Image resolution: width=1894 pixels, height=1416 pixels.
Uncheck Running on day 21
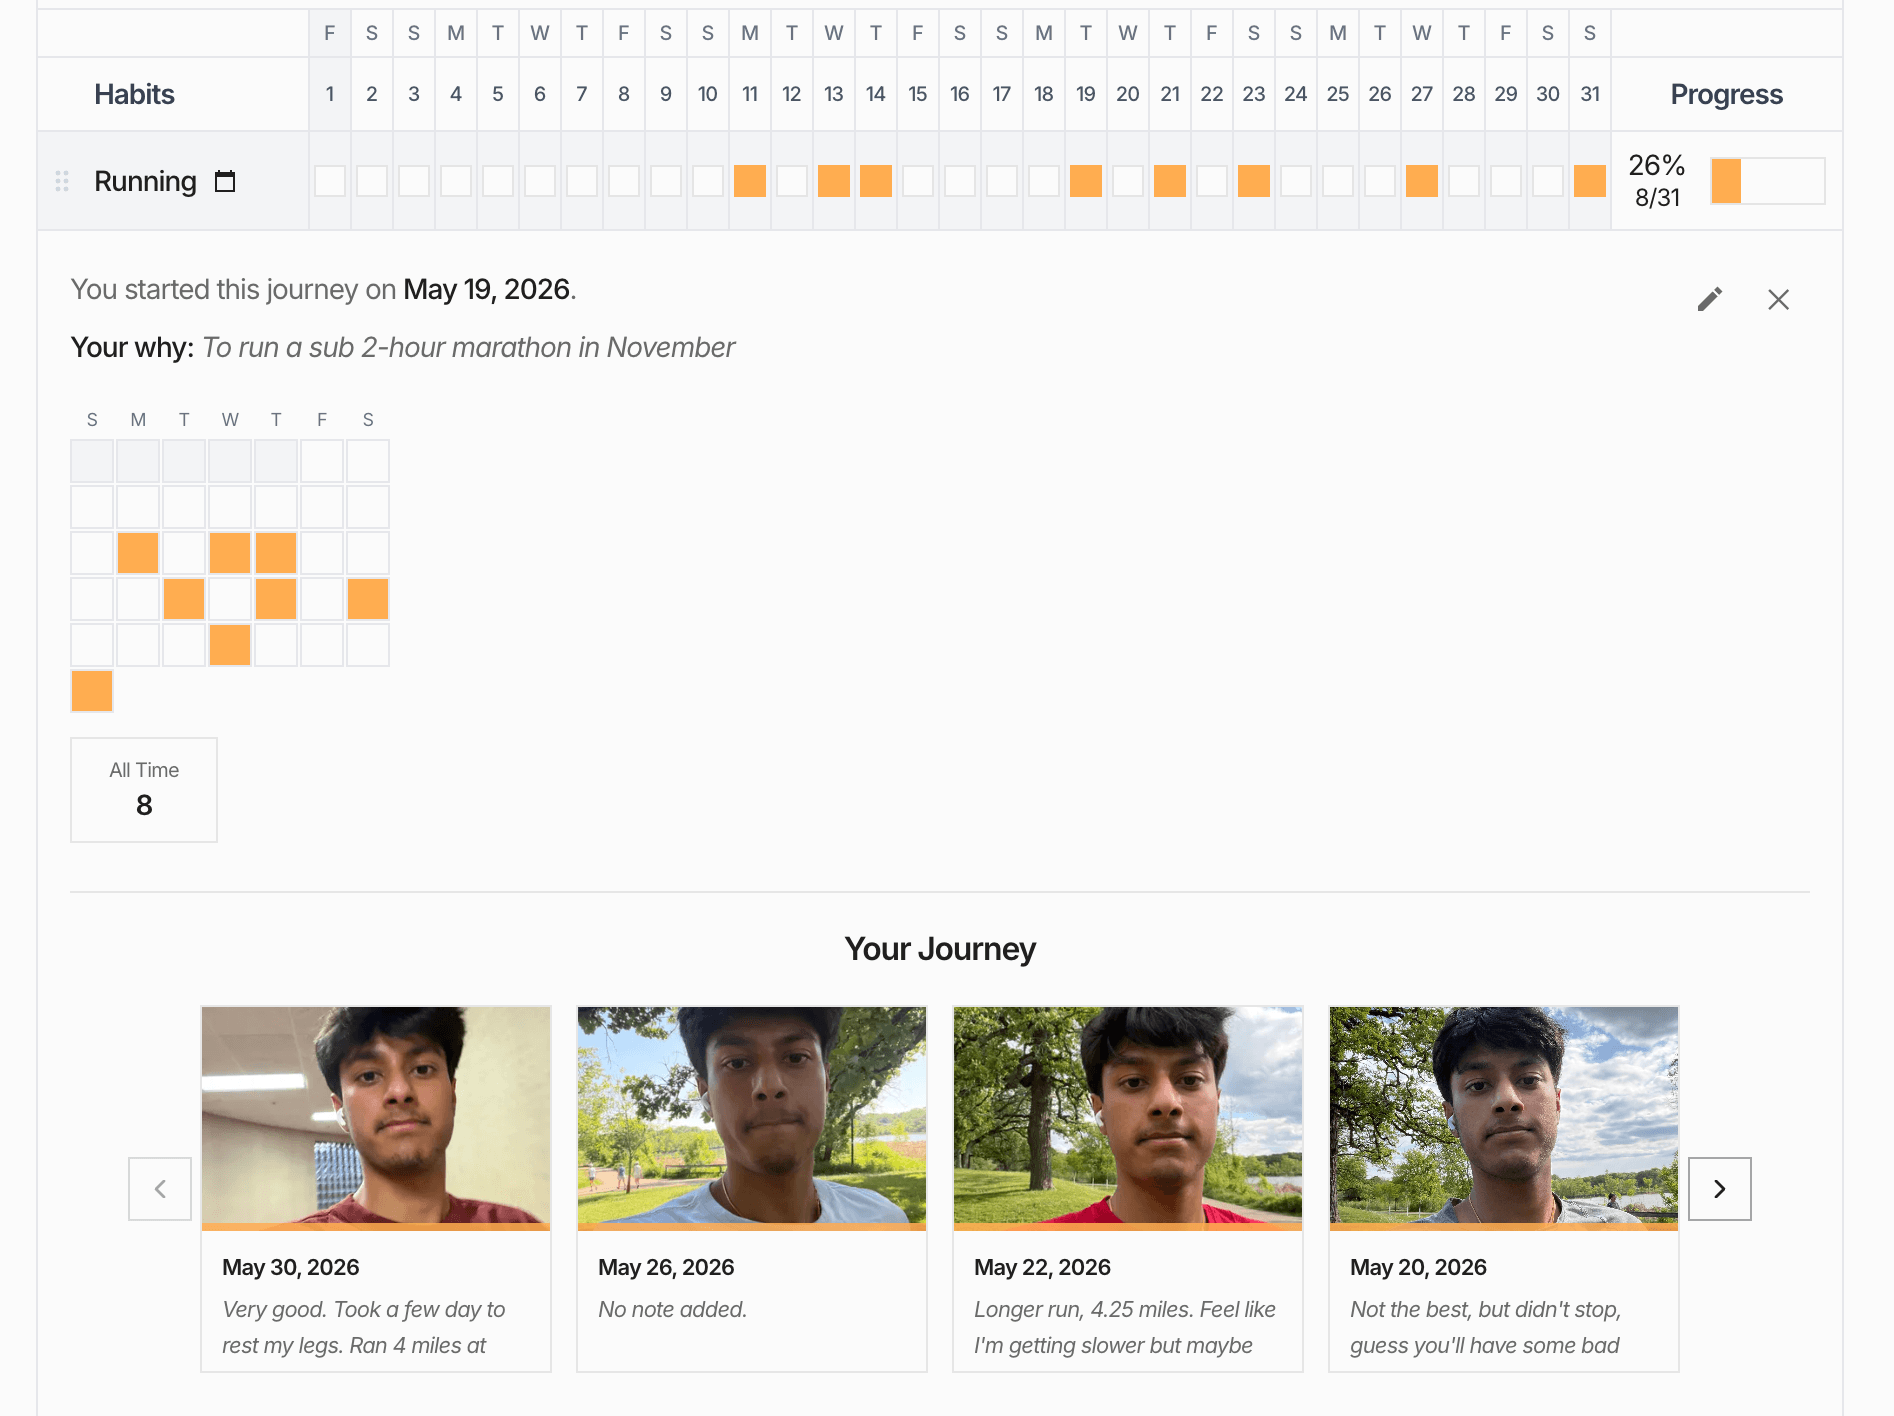point(1170,181)
